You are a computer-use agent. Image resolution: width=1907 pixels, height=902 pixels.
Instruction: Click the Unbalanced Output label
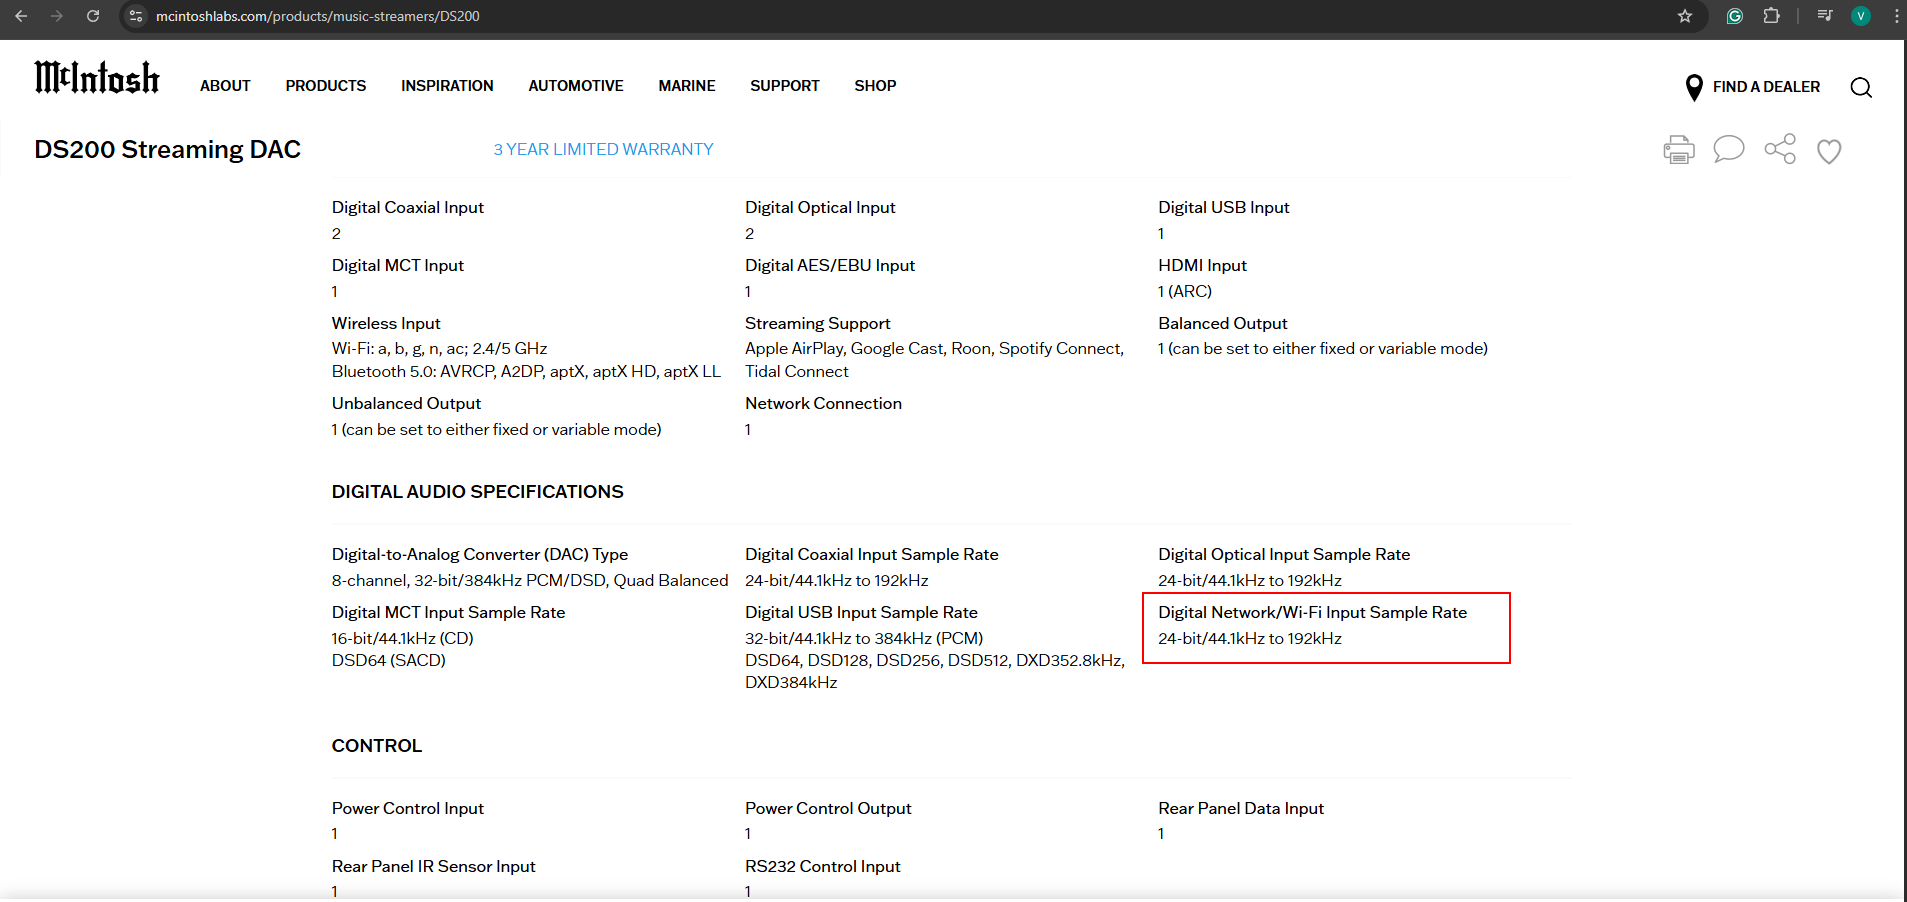tap(407, 403)
